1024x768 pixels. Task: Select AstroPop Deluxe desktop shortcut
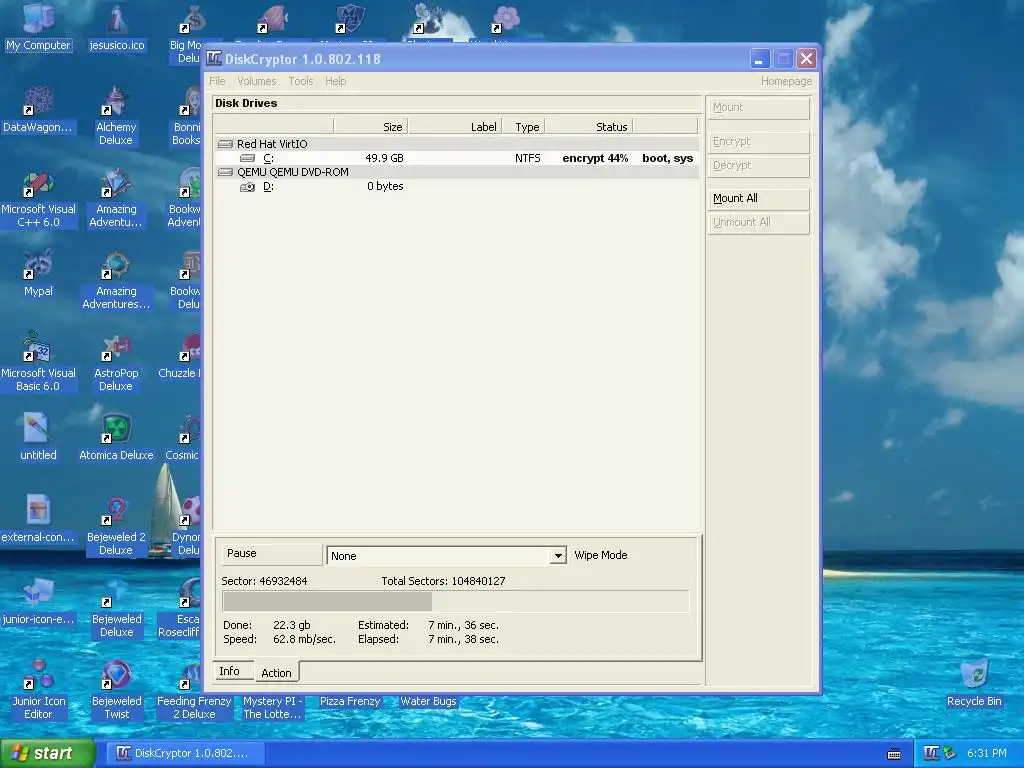116,362
